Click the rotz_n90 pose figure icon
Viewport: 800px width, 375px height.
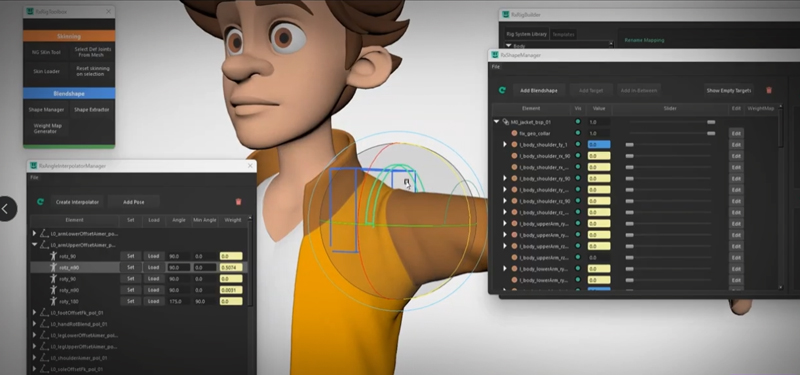pyautogui.click(x=54, y=267)
